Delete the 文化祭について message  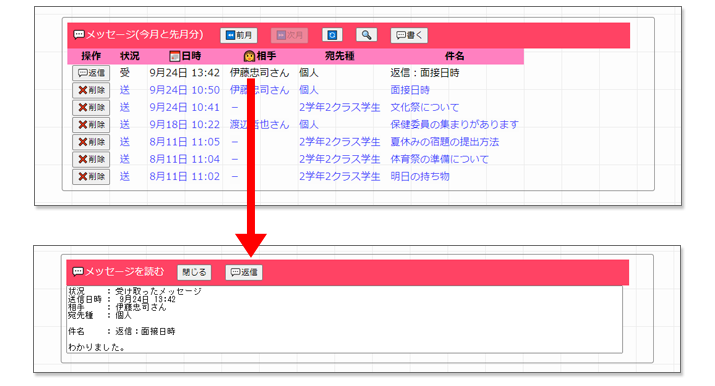click(91, 108)
